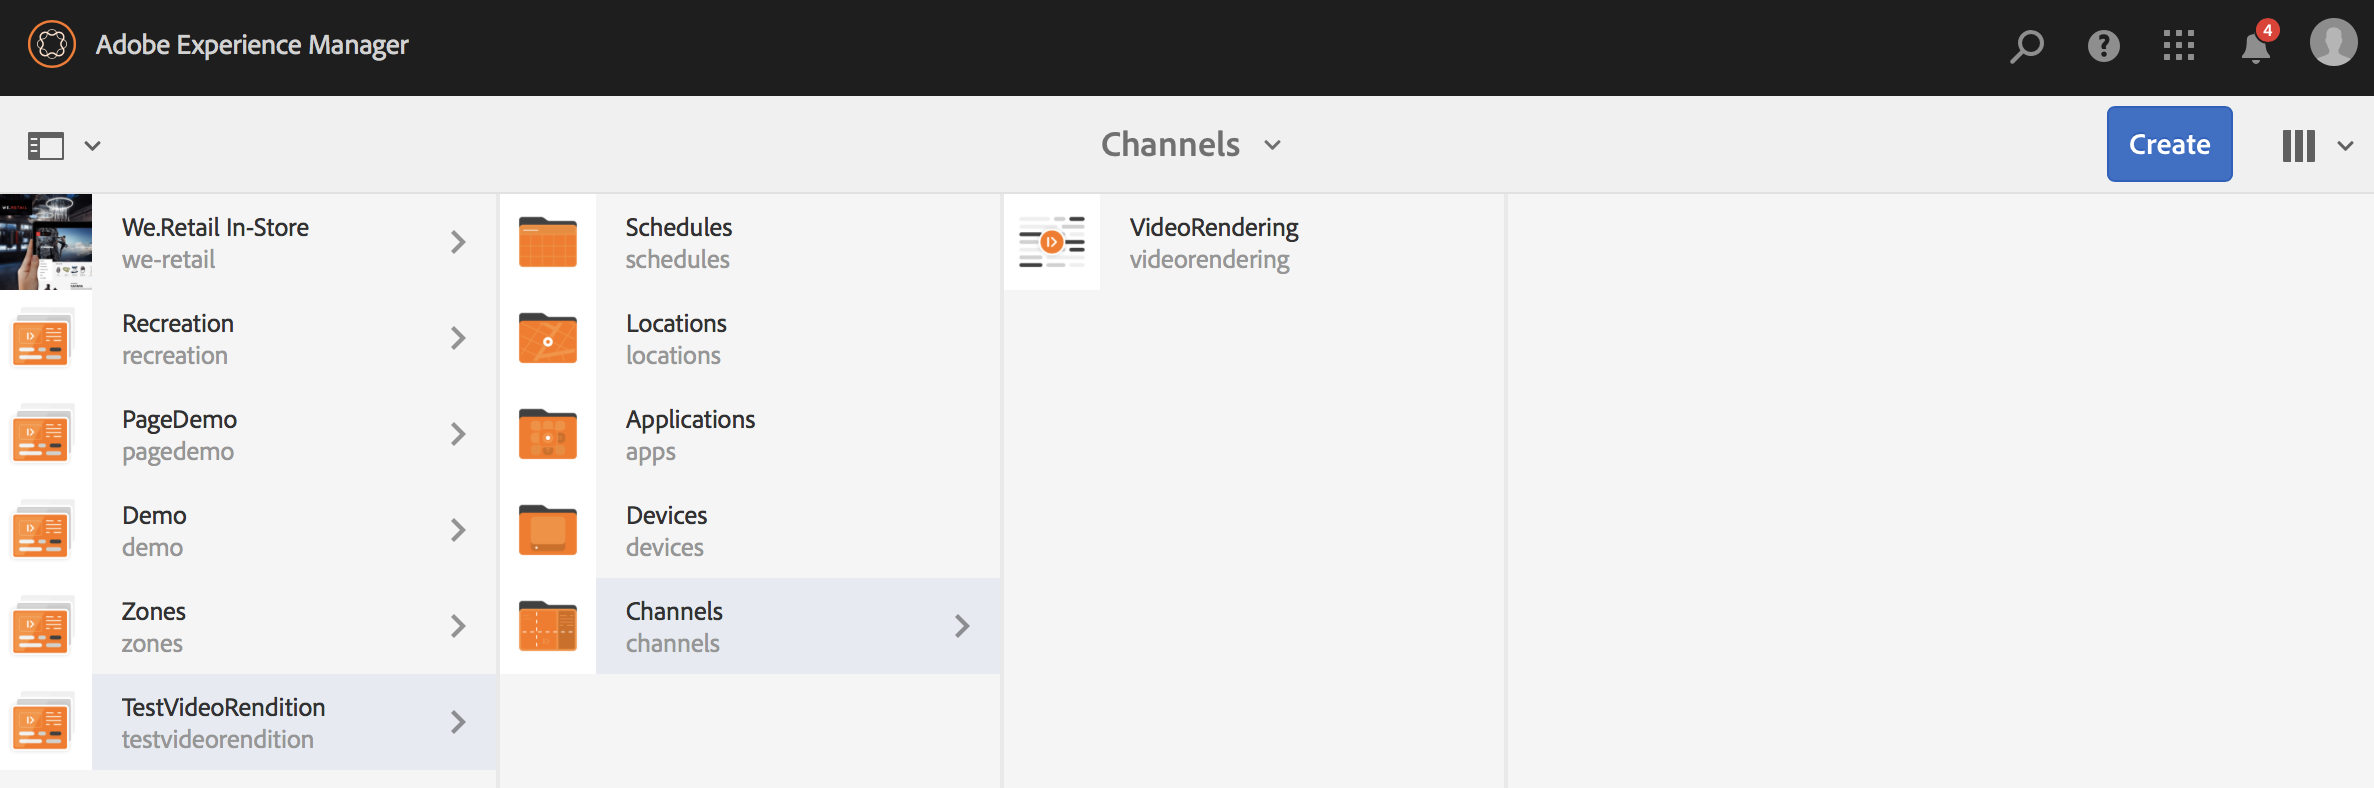Select the PageDemo project icon

[x=43, y=434]
